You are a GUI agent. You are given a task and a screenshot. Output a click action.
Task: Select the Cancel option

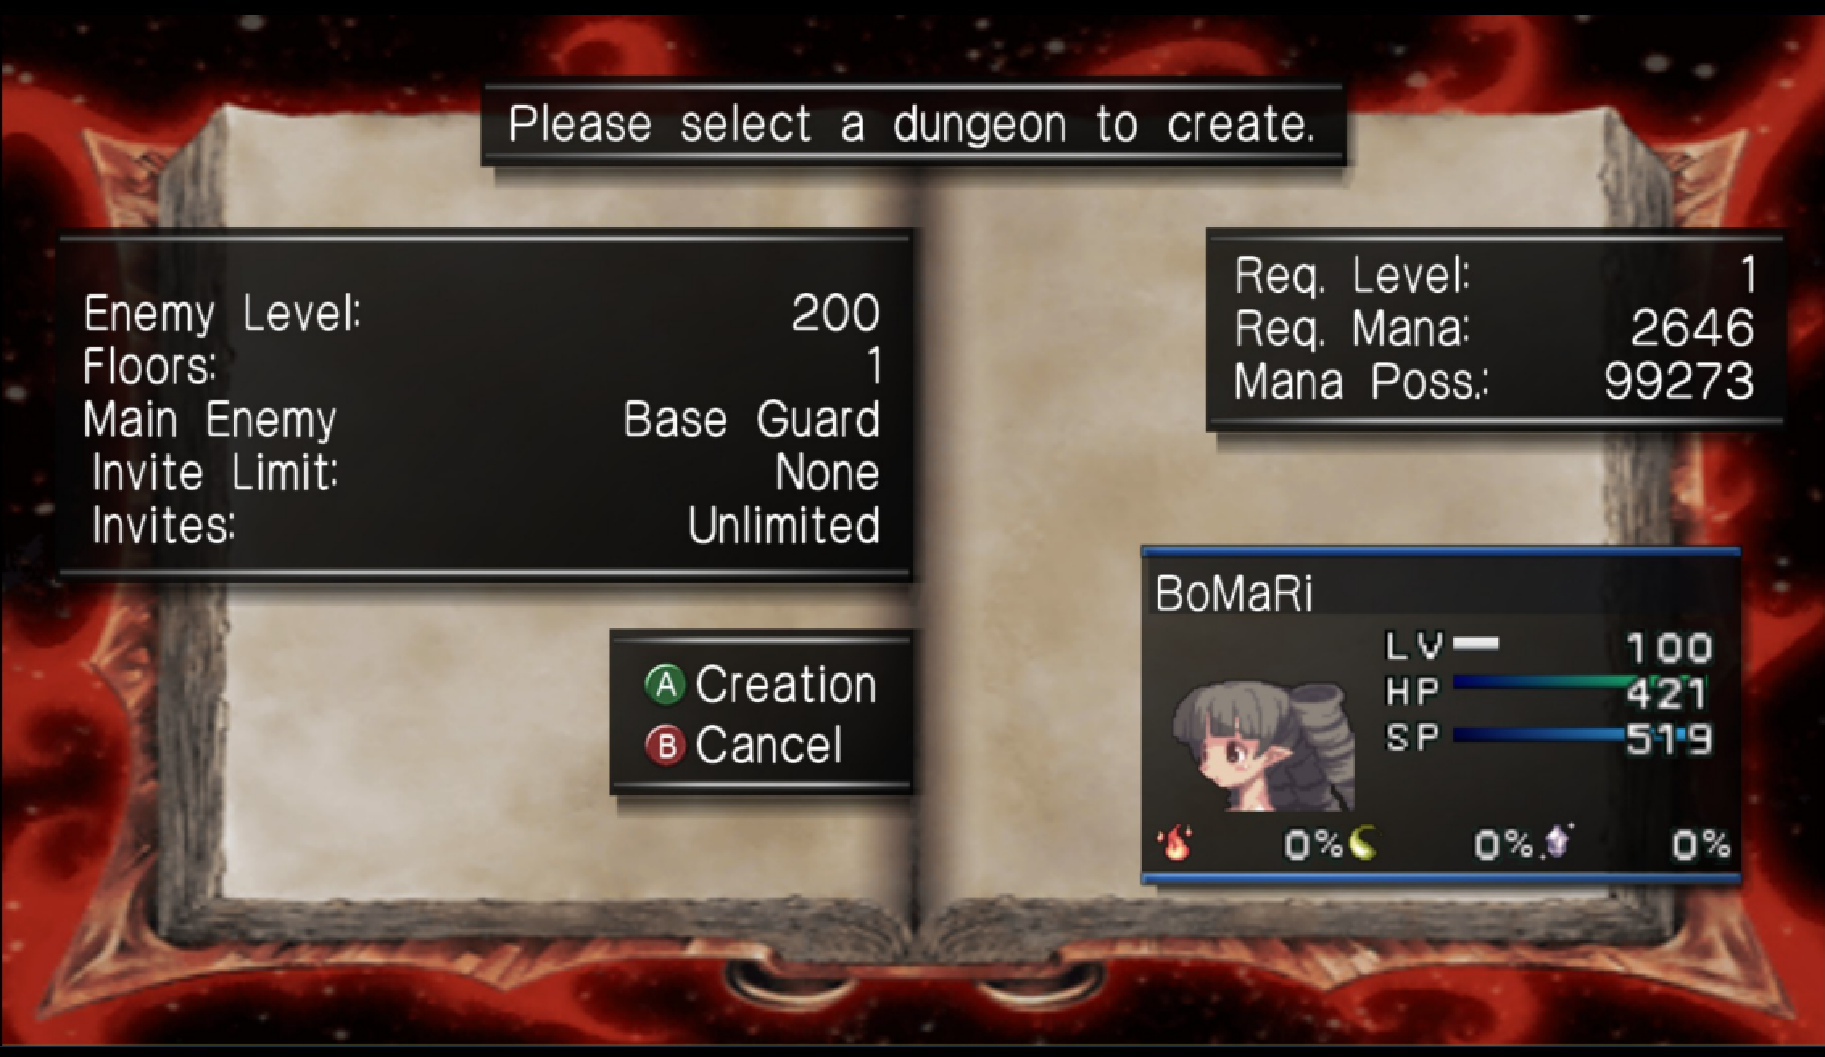(769, 745)
